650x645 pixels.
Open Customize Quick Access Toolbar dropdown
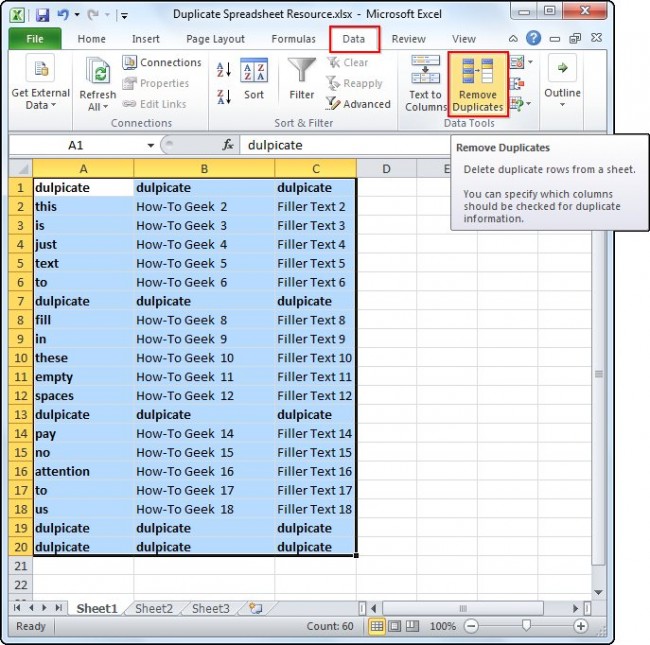124,16
